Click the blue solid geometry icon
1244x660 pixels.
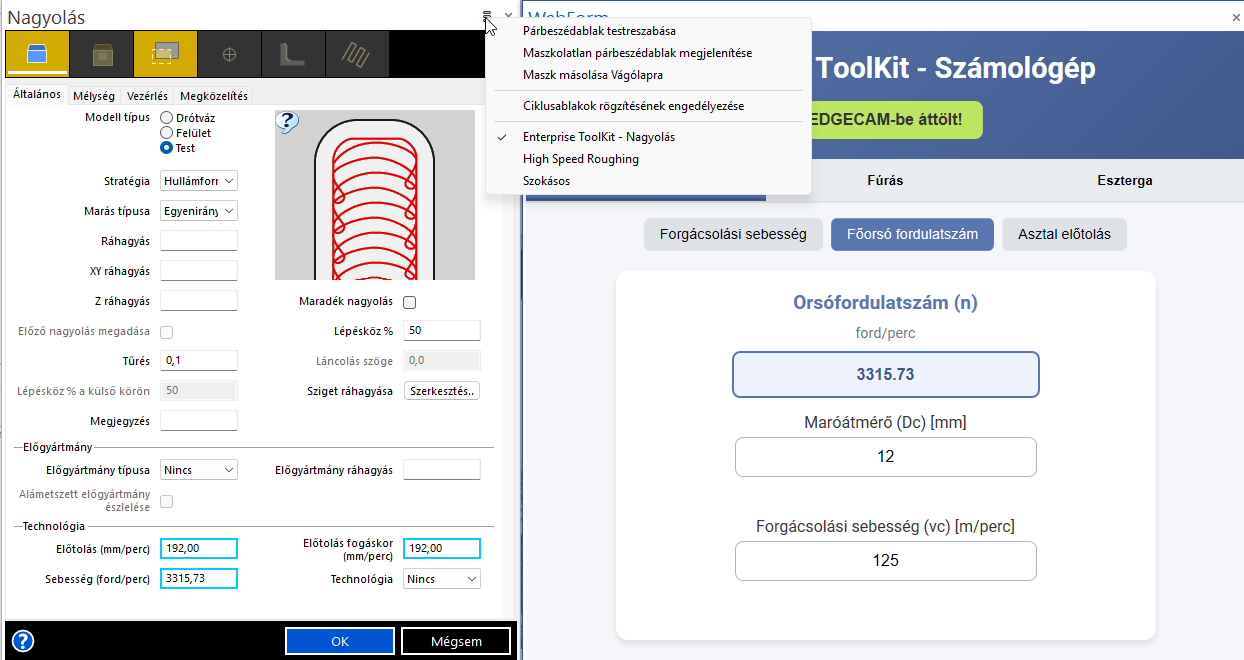coord(37,54)
